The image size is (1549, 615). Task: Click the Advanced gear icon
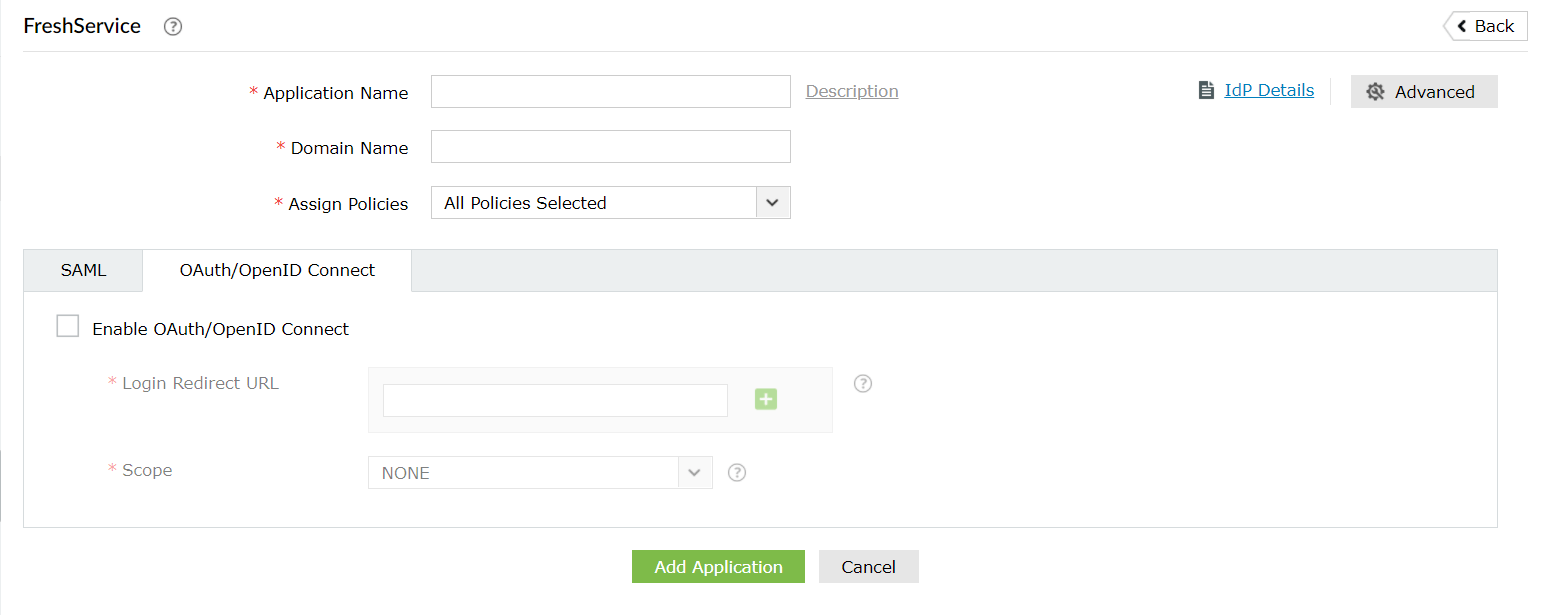tap(1375, 92)
